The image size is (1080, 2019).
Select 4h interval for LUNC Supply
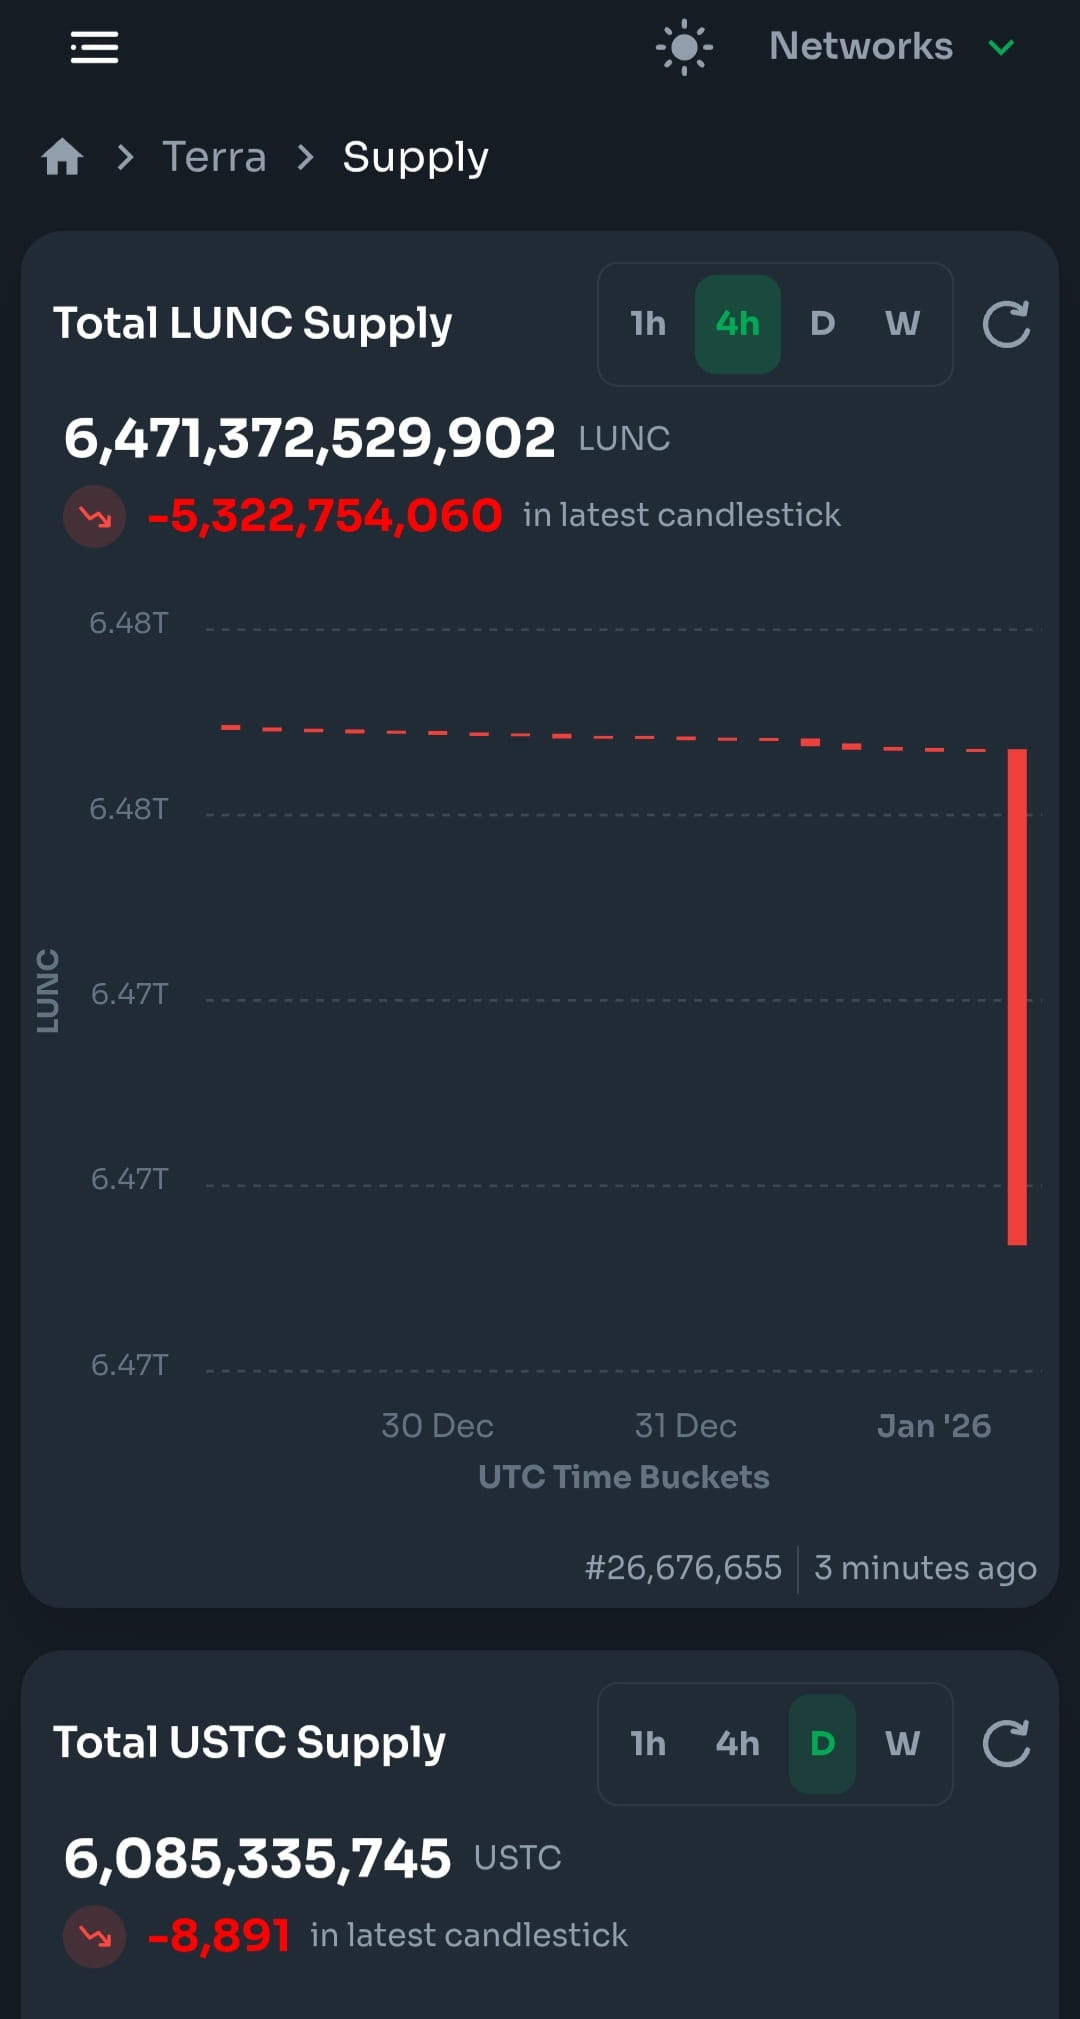coord(738,324)
